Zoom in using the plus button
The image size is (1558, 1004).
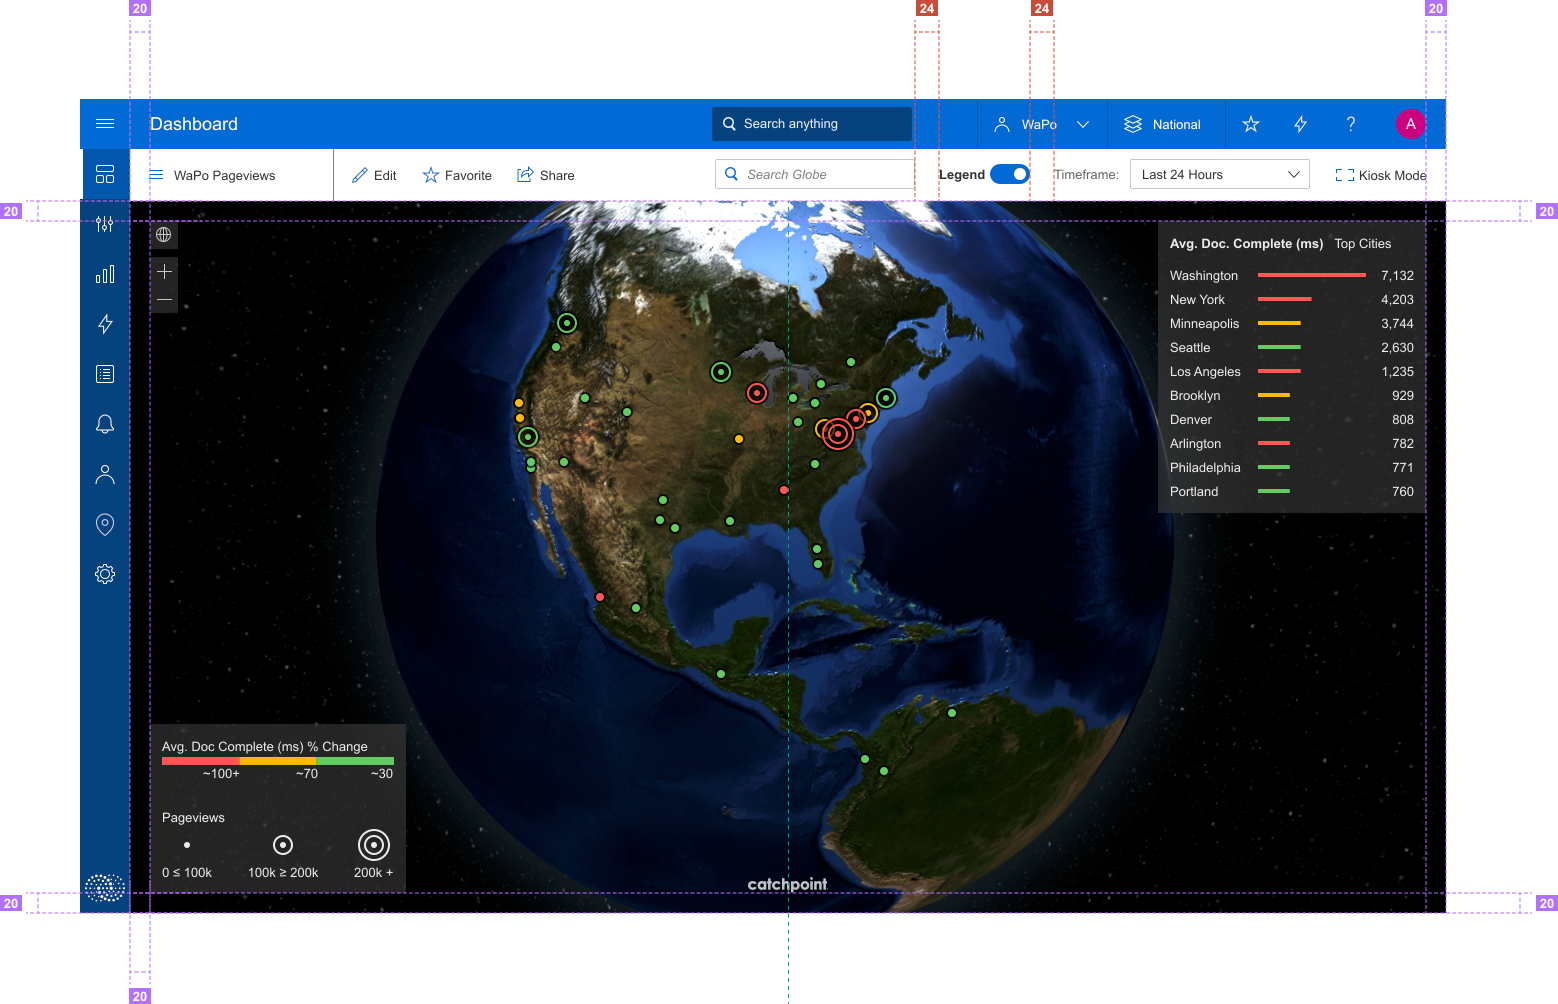(x=164, y=272)
